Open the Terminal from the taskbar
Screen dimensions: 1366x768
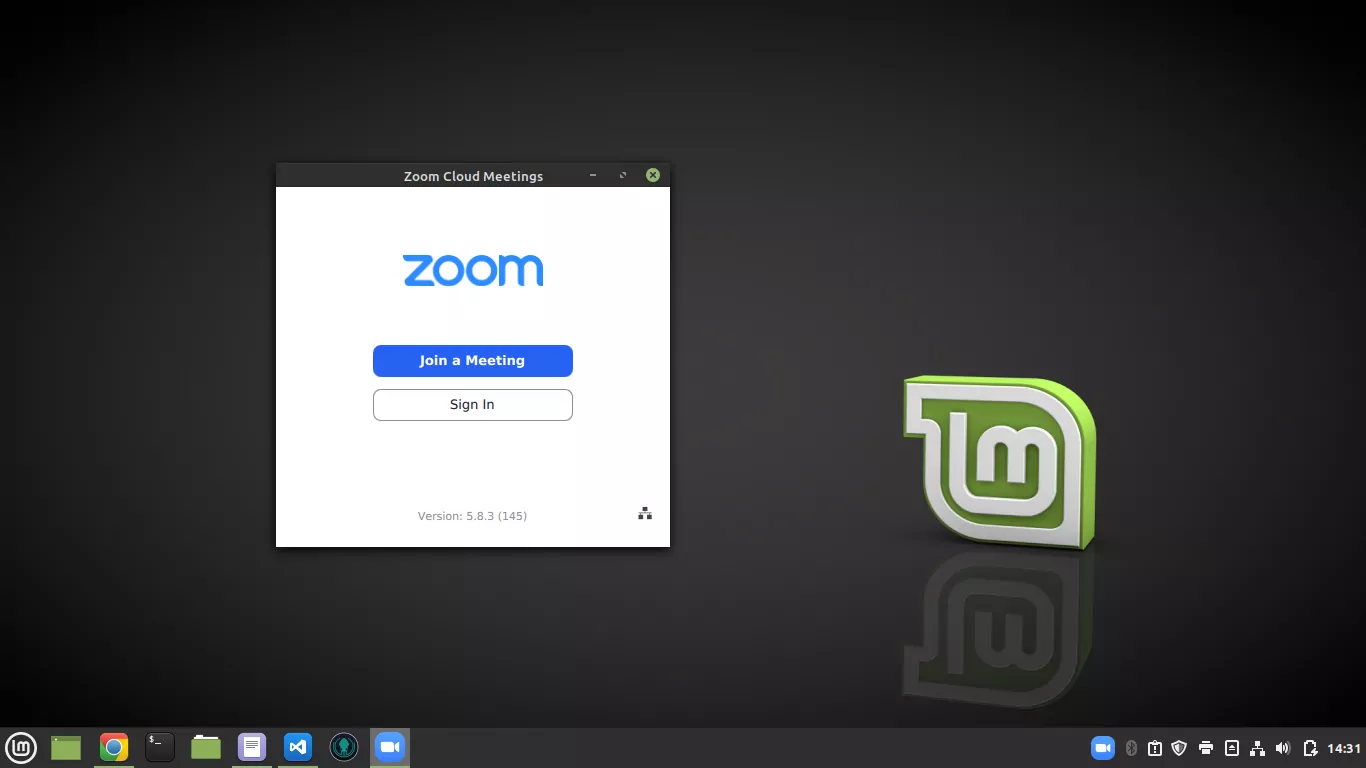160,747
